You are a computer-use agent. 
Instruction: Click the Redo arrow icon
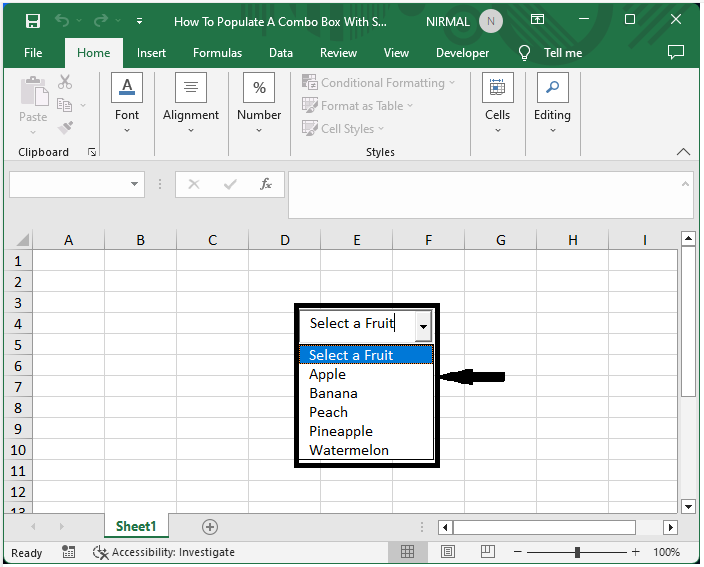tap(101, 21)
